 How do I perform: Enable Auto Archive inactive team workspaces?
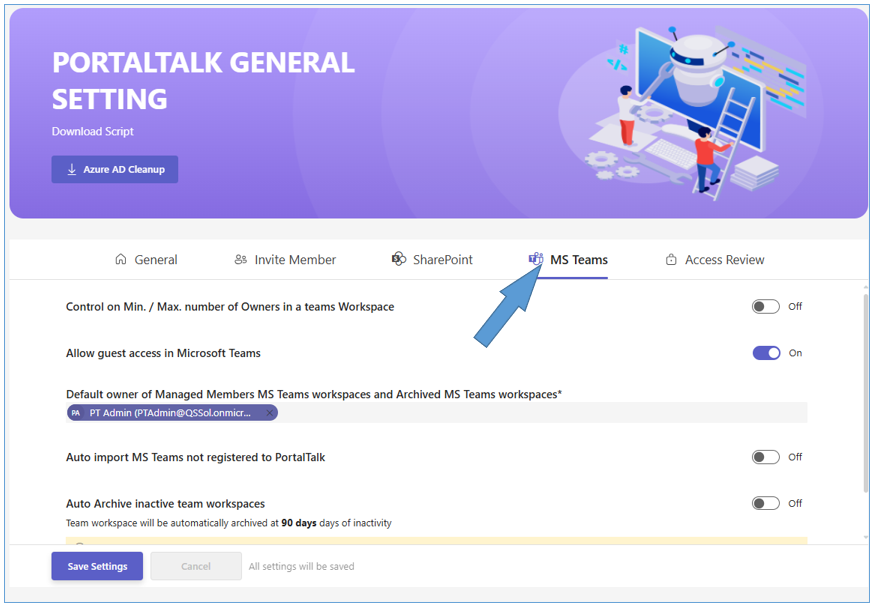tap(765, 504)
